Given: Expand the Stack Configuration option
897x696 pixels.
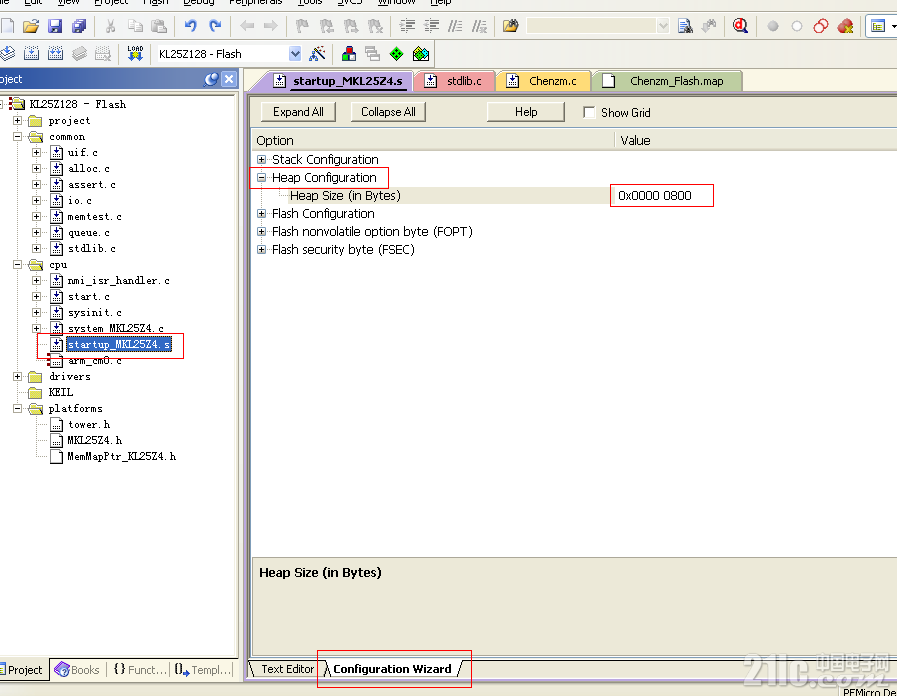Looking at the screenshot, I should pyautogui.click(x=261, y=160).
